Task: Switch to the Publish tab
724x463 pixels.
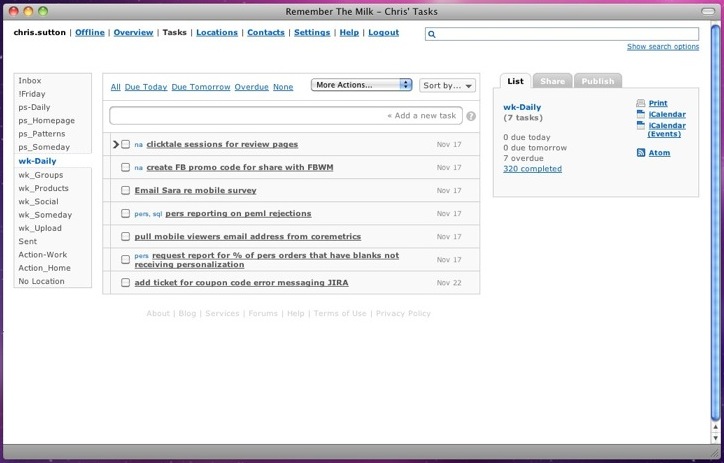Action: 598,81
